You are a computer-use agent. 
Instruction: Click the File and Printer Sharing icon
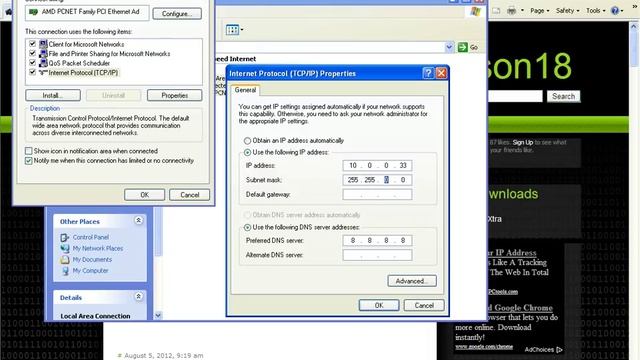tap(43, 53)
